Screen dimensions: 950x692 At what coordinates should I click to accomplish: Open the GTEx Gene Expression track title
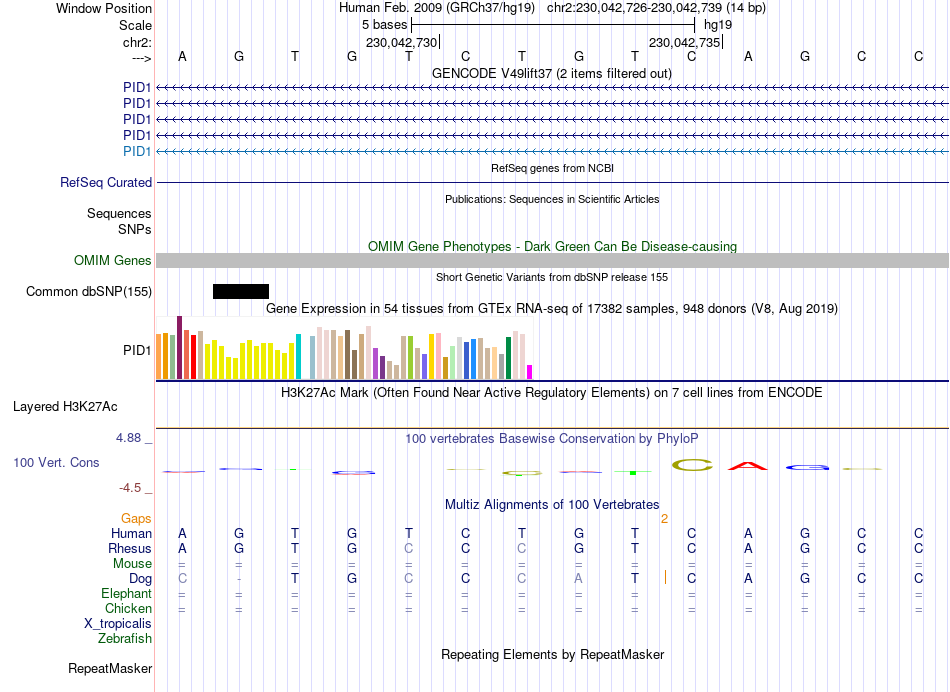coord(551,308)
